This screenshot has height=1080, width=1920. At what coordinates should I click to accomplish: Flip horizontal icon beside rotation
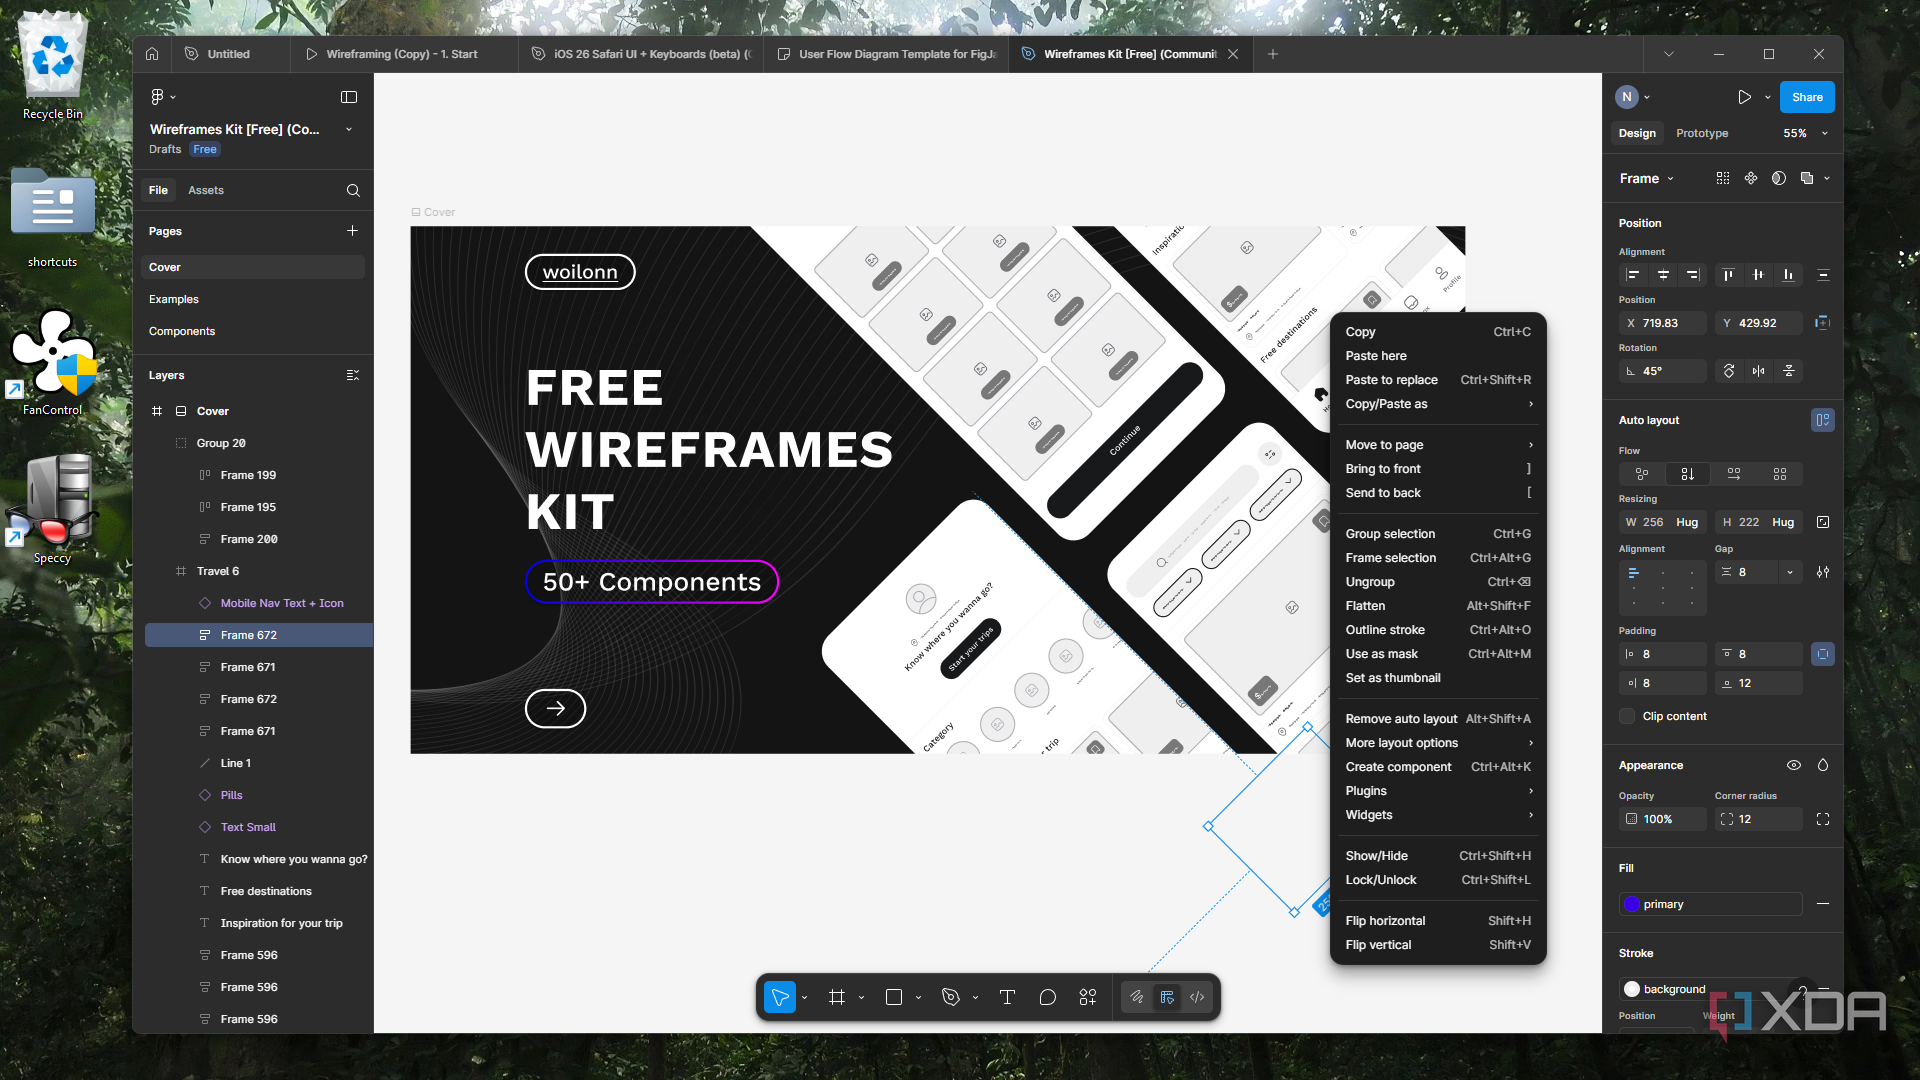1759,371
